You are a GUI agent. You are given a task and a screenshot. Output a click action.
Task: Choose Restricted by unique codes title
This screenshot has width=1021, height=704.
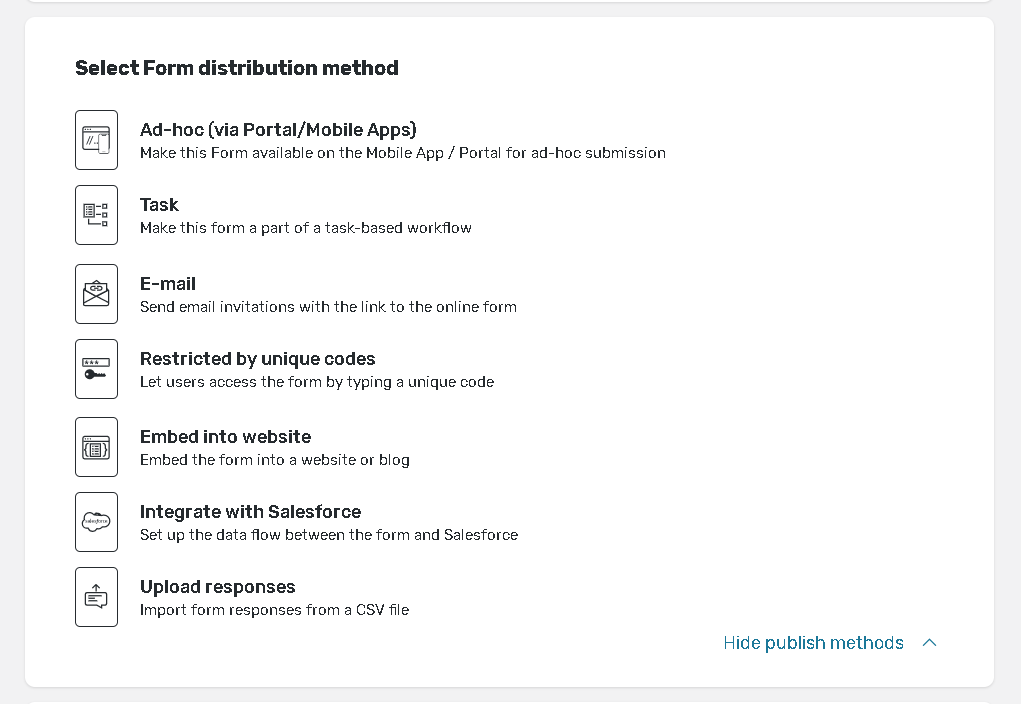pyautogui.click(x=257, y=359)
